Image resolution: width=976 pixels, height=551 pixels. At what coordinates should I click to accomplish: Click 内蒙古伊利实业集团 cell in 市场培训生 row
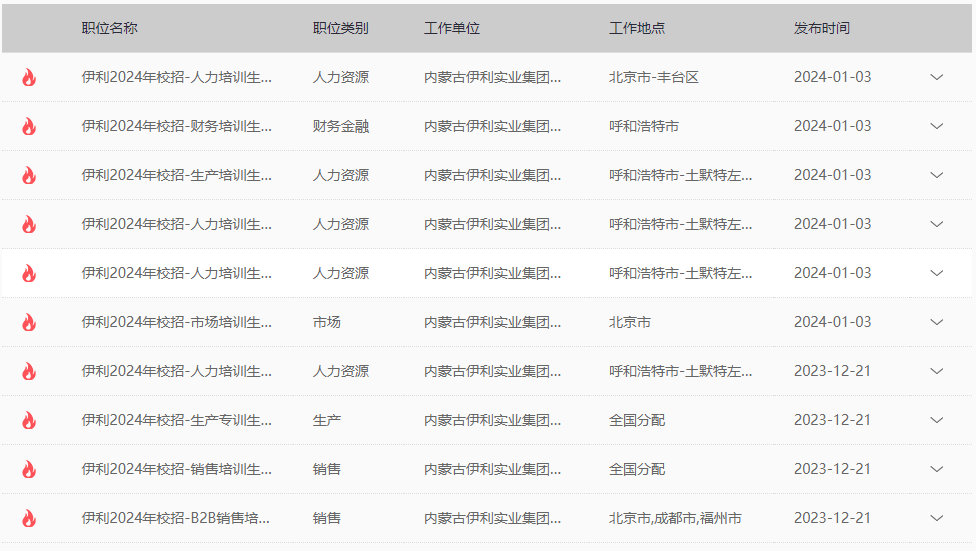pos(492,323)
